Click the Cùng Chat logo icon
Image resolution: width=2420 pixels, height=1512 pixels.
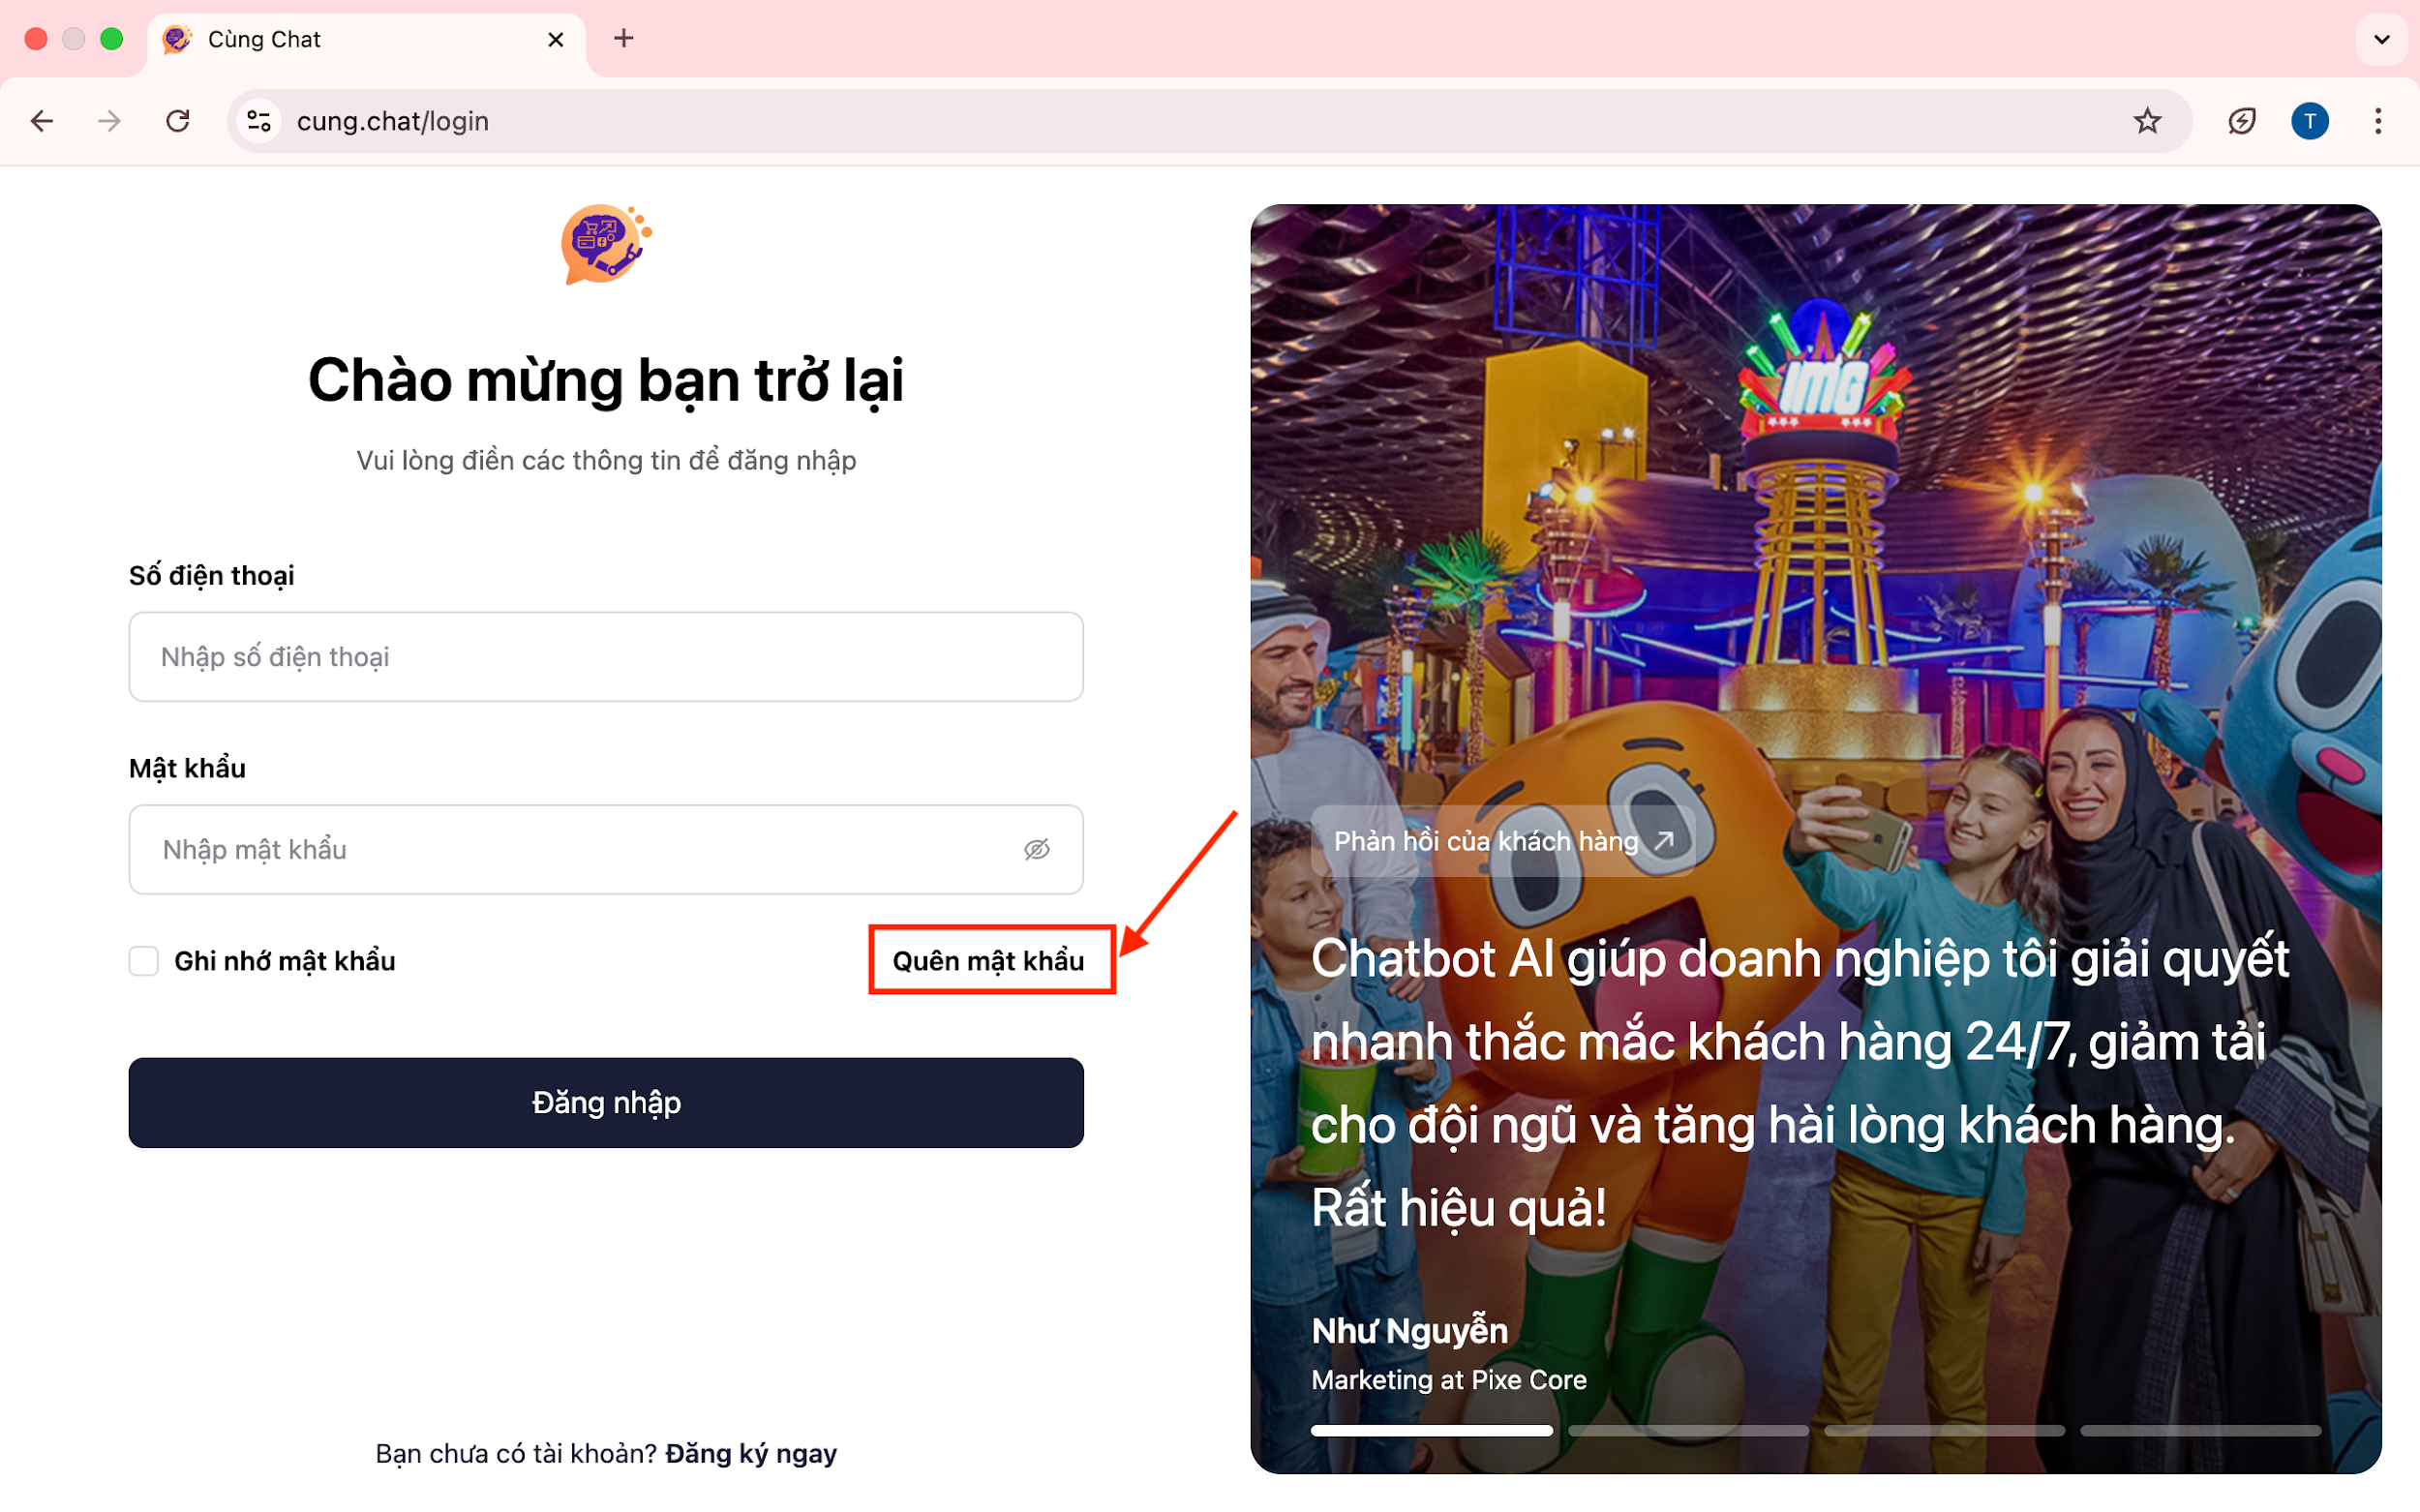pos(605,244)
